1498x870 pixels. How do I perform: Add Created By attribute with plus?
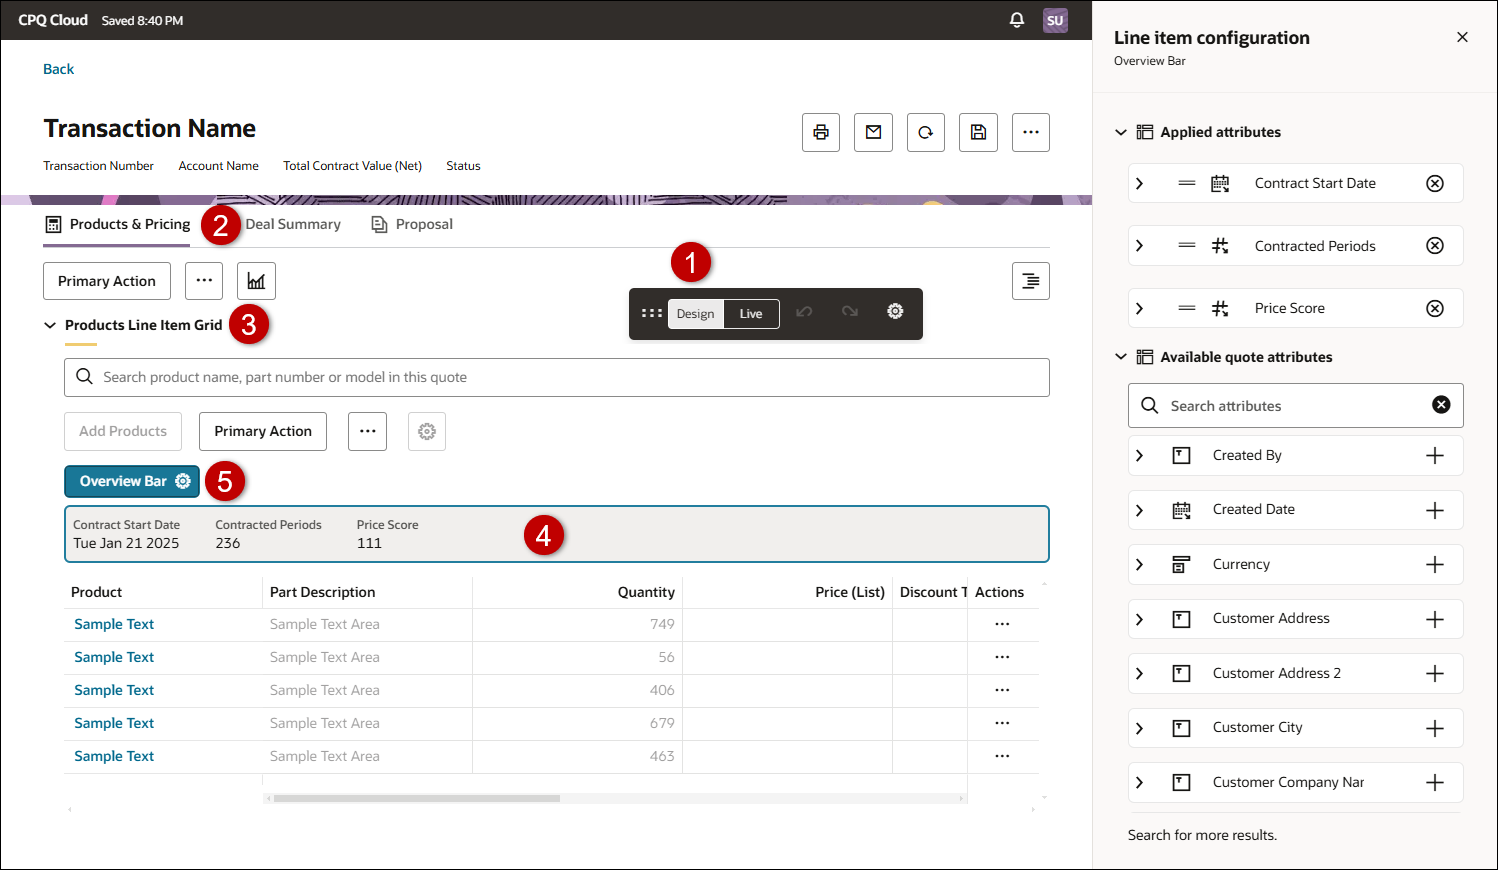point(1434,456)
